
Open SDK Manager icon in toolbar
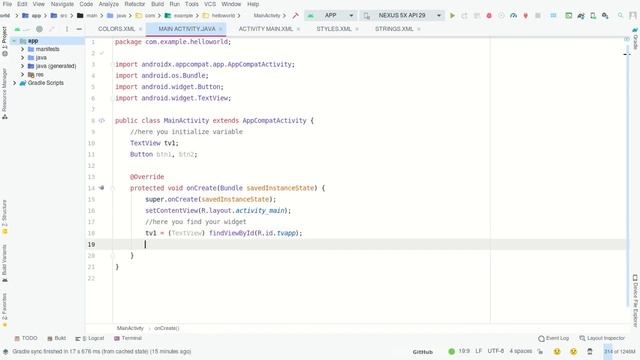pos(605,16)
